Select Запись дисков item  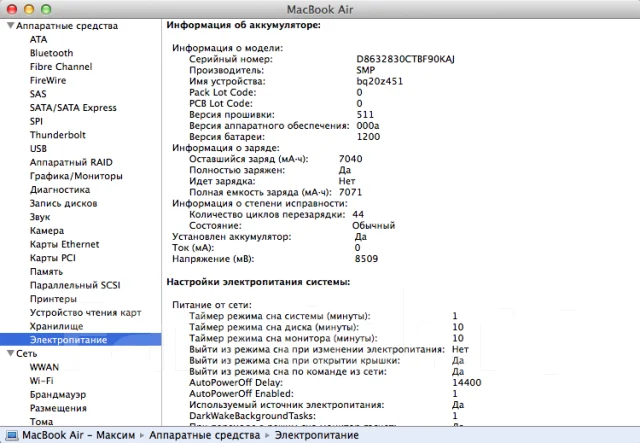(63, 203)
